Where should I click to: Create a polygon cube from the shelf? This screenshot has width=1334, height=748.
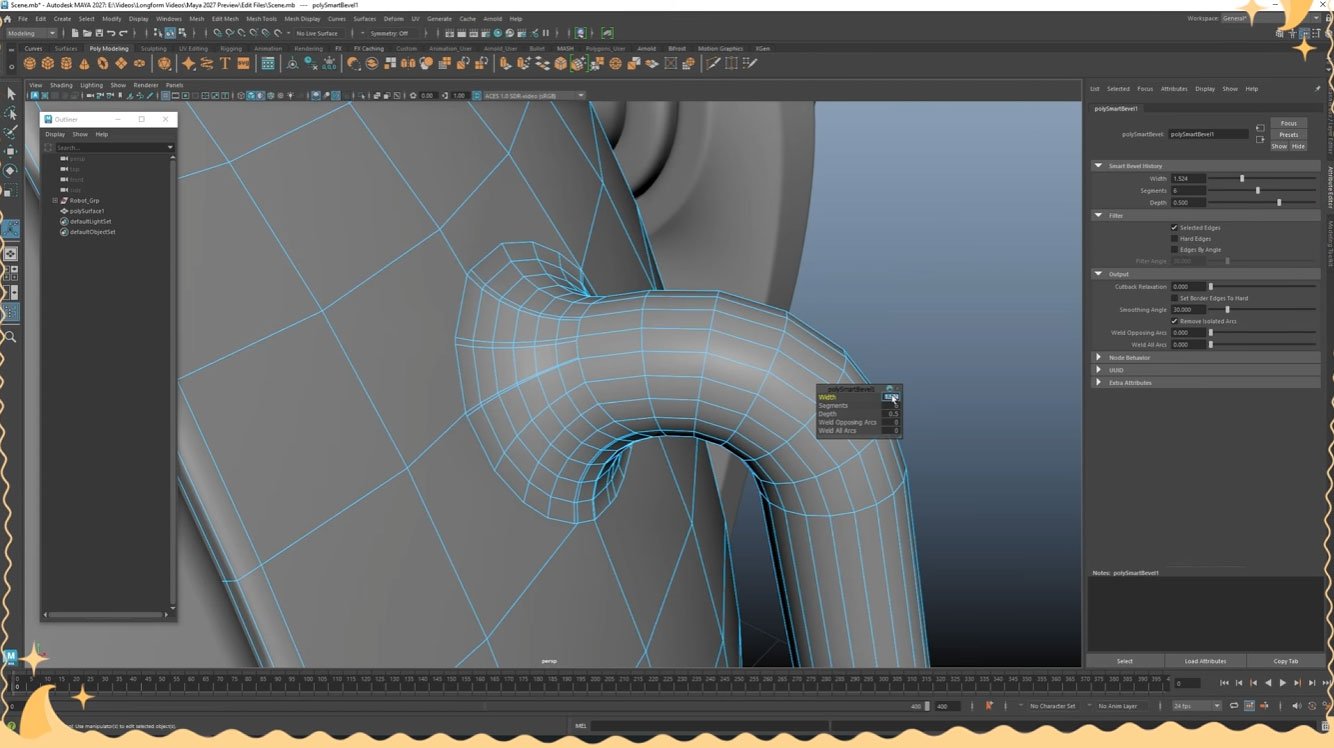47,63
